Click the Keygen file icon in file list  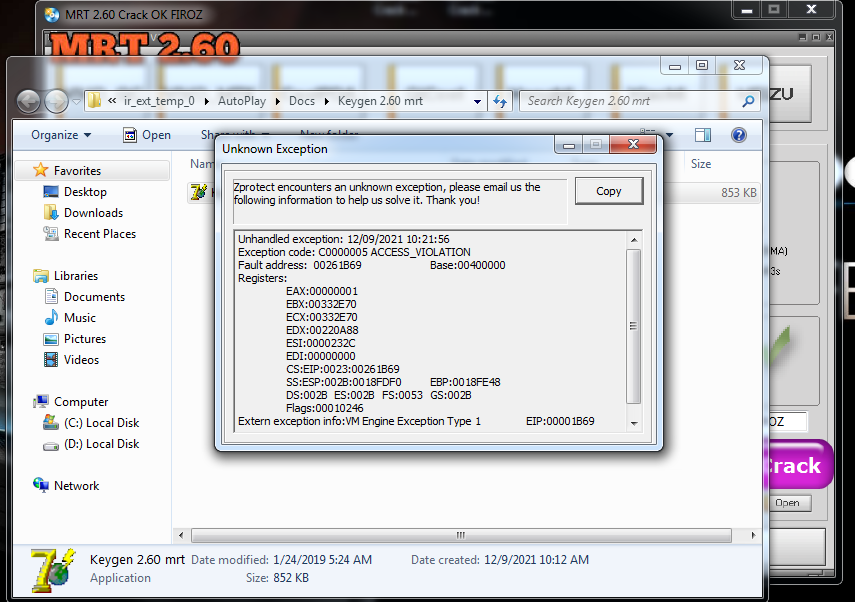(x=198, y=192)
